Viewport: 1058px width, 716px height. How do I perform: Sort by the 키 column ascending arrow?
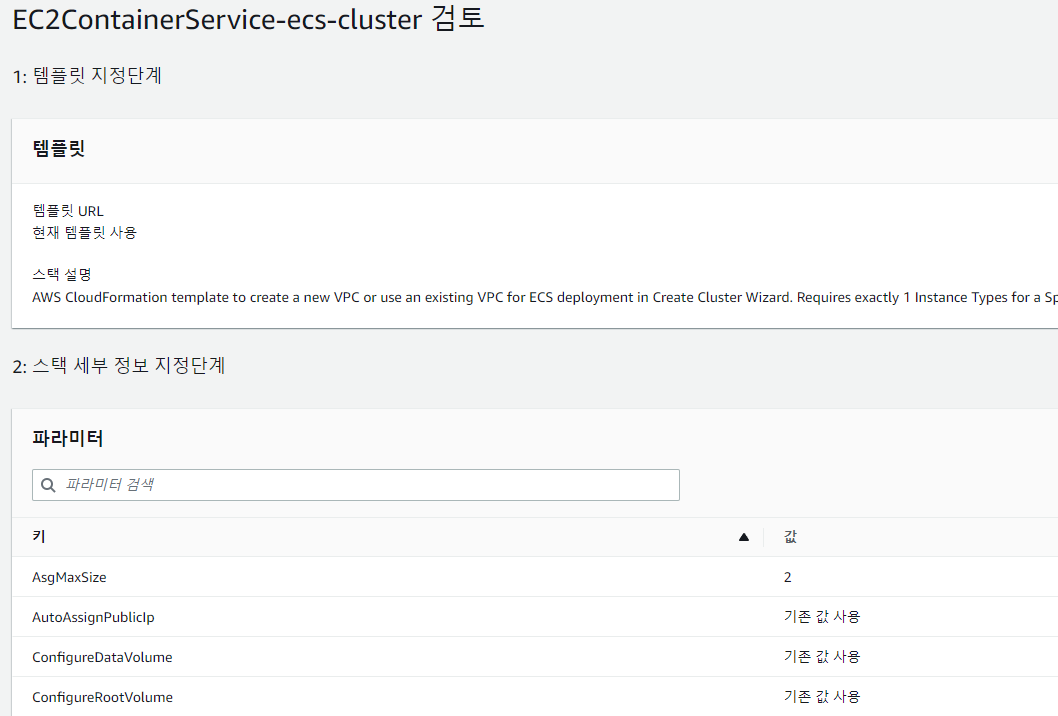[744, 537]
